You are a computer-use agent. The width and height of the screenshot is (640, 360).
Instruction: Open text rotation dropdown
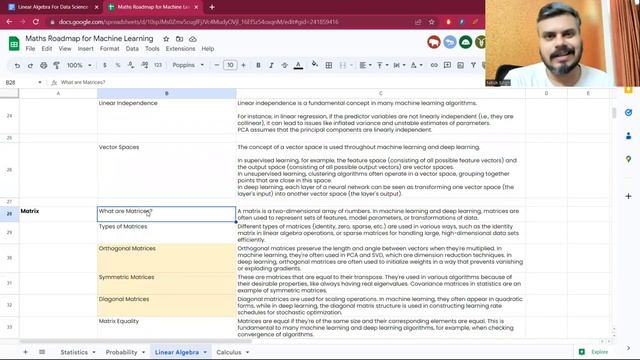[416, 65]
